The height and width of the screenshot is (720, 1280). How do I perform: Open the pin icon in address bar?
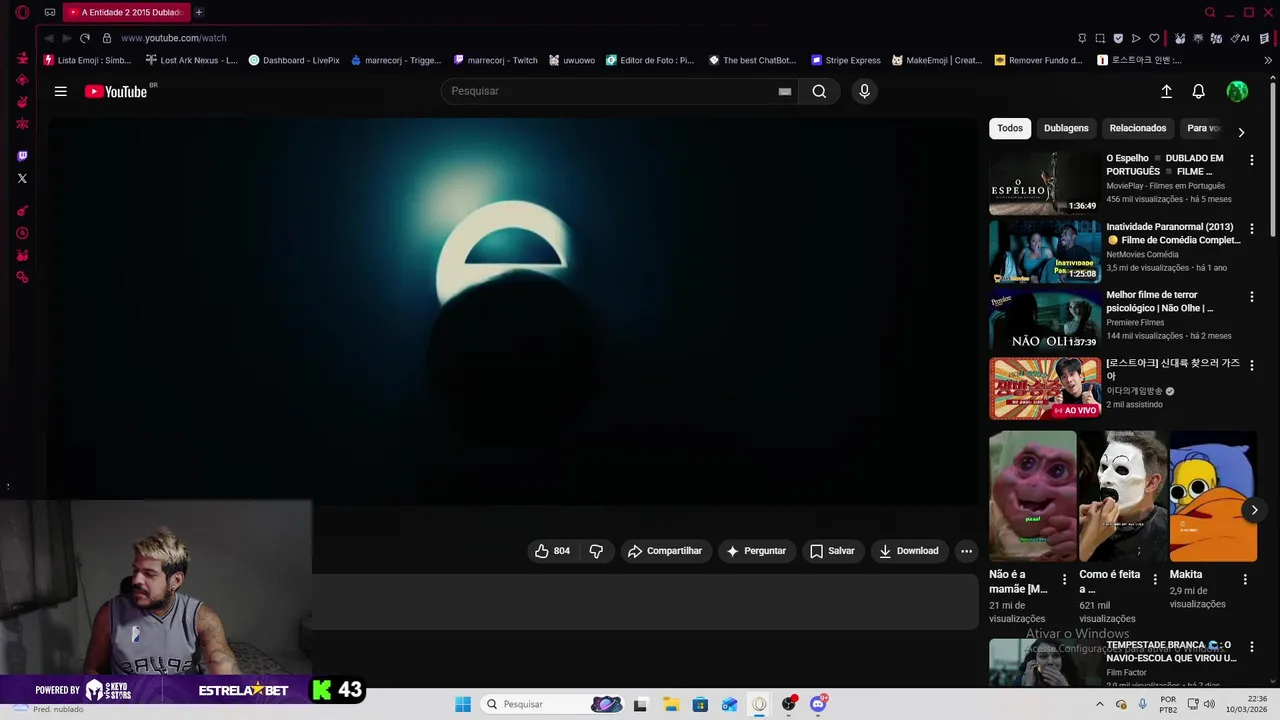coord(1082,38)
